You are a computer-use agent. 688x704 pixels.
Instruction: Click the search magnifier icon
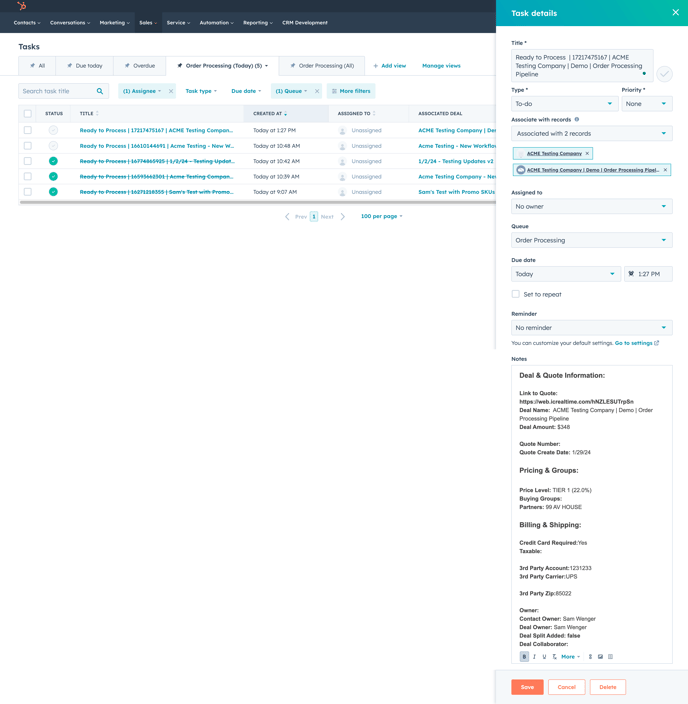(100, 91)
